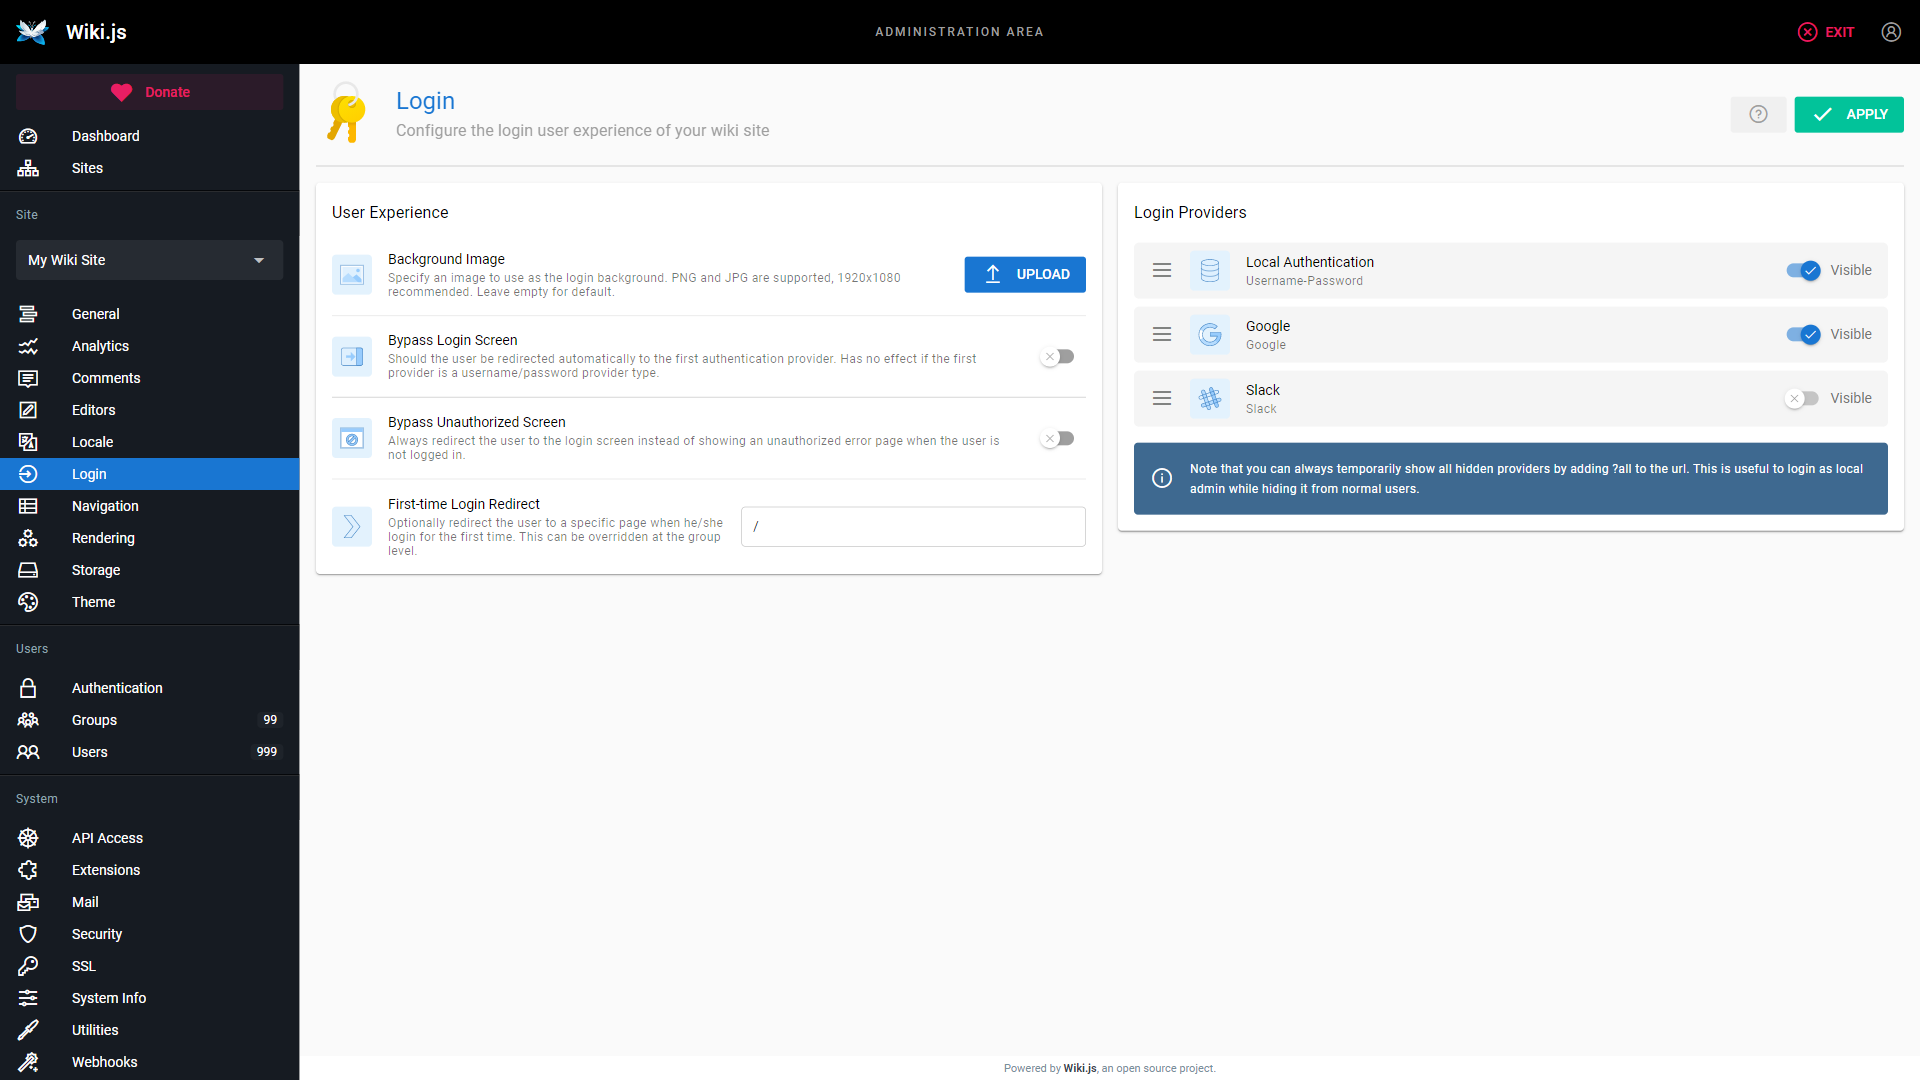Expand the site selector chevron
This screenshot has width=1920, height=1080.
[x=259, y=260]
